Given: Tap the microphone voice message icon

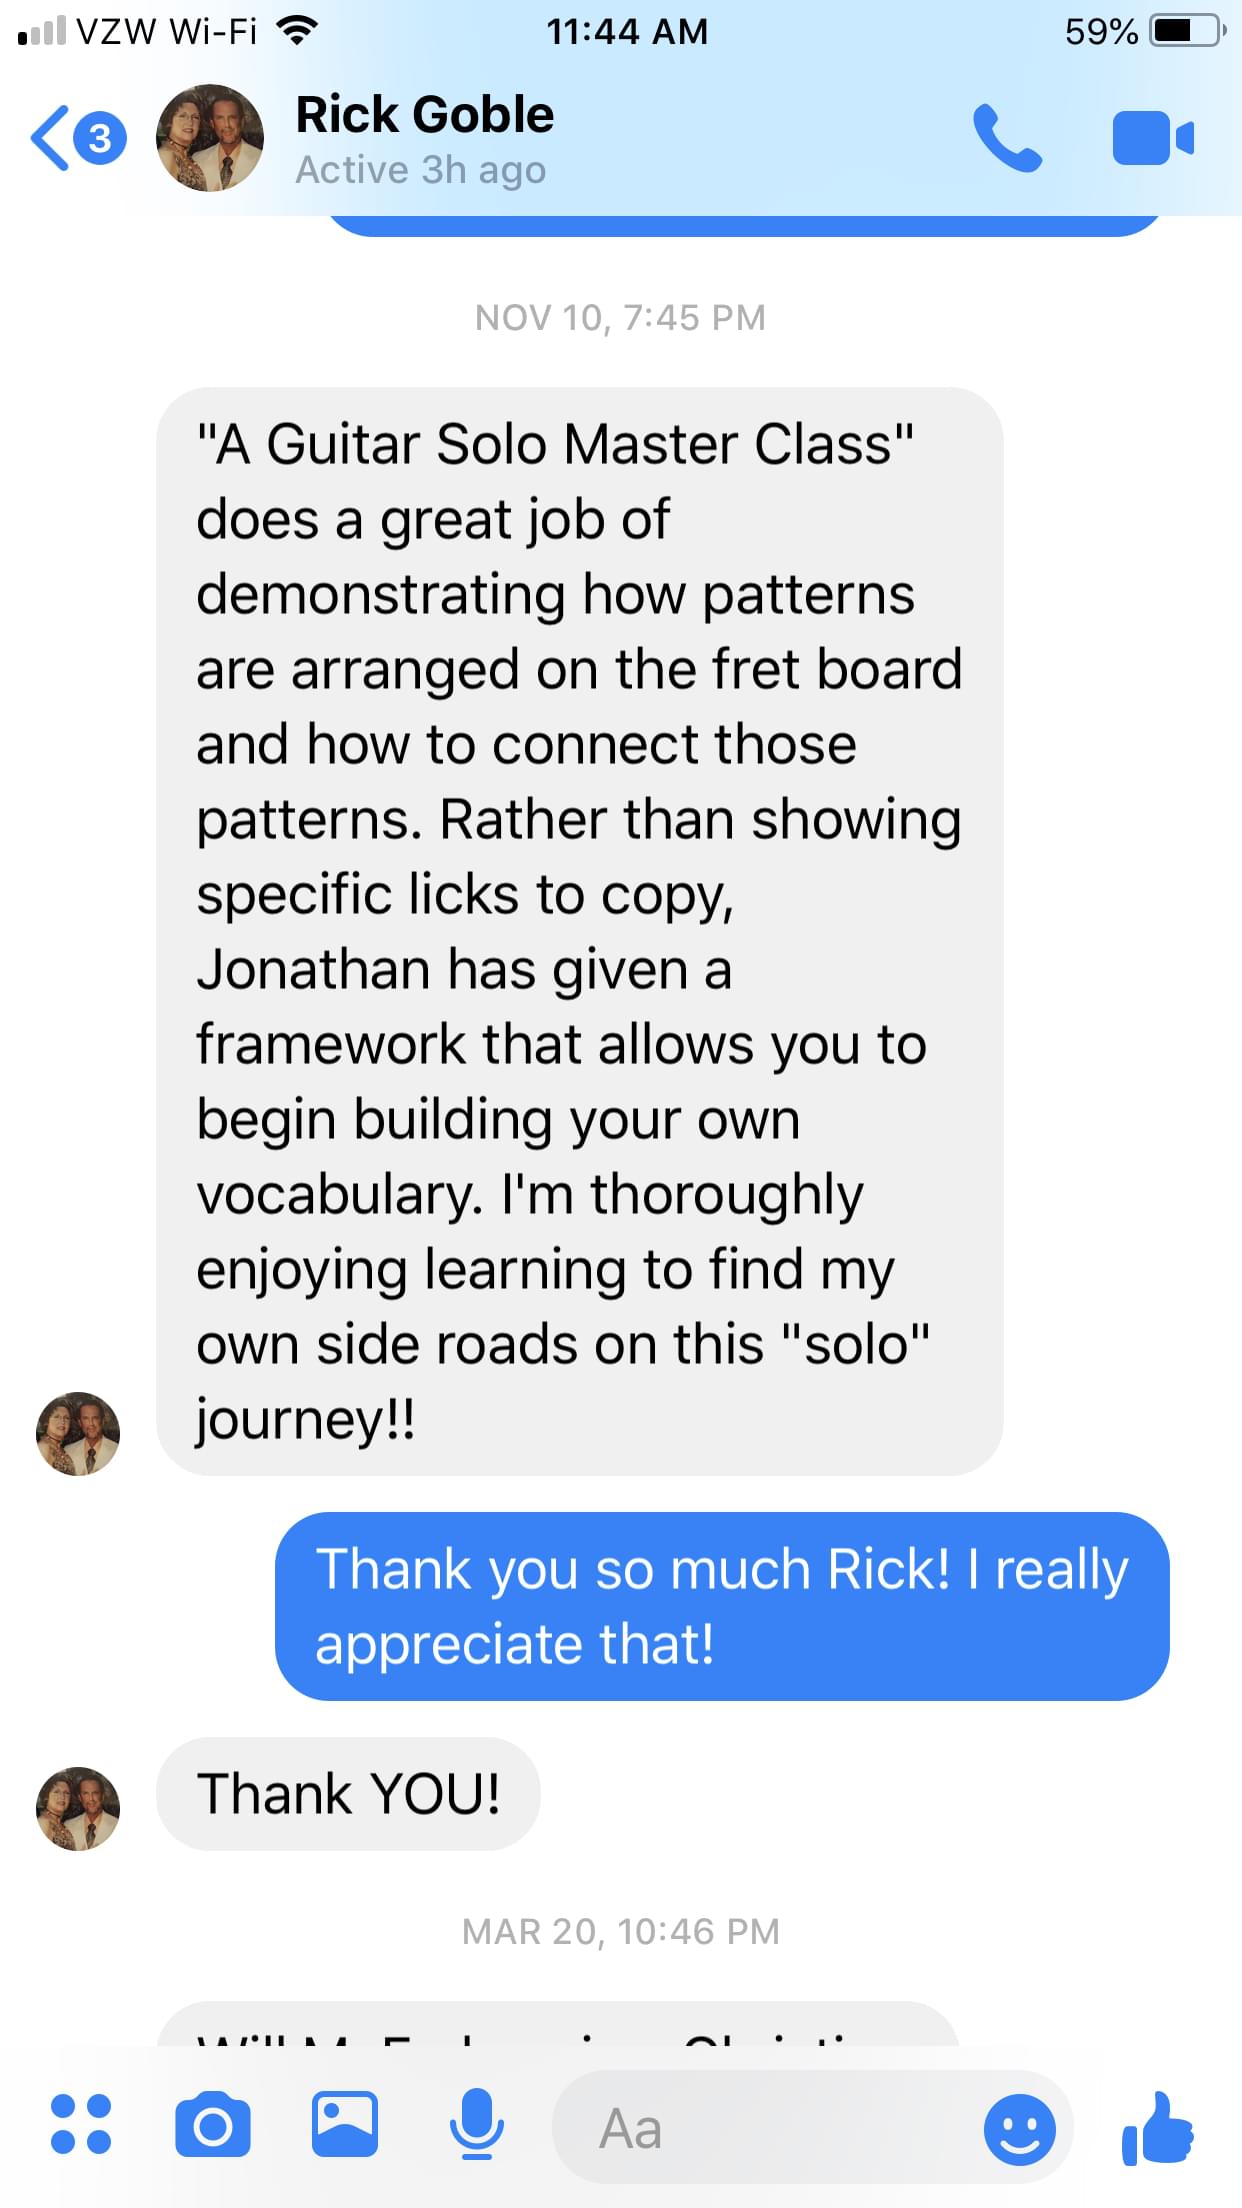Looking at the screenshot, I should pos(476,2124).
